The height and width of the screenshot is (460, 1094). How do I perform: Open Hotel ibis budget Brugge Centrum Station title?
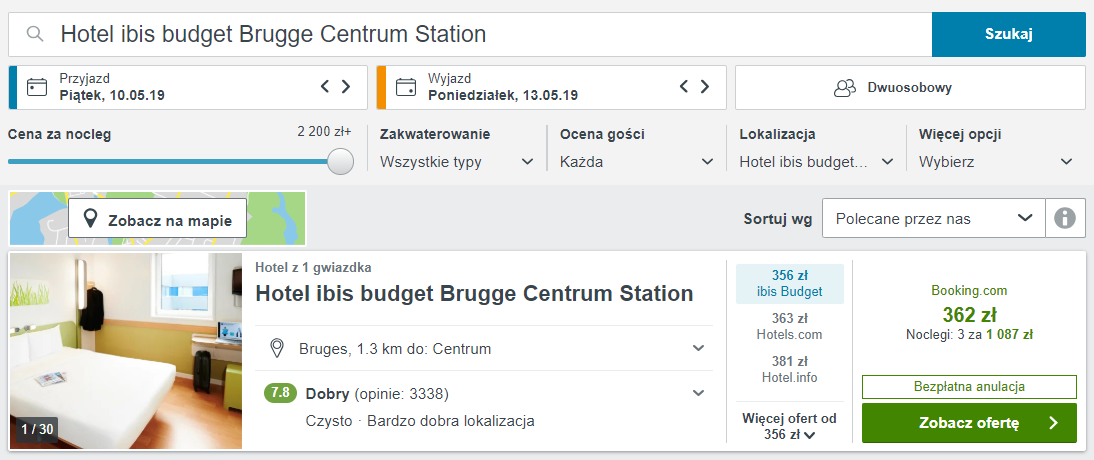coord(474,293)
